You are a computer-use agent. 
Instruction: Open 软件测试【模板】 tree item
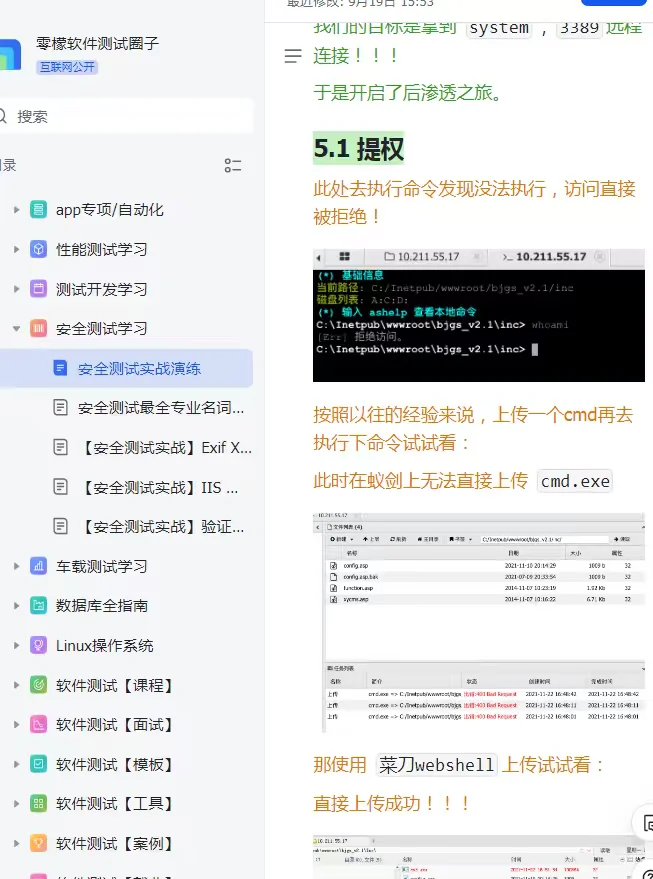[x=115, y=764]
